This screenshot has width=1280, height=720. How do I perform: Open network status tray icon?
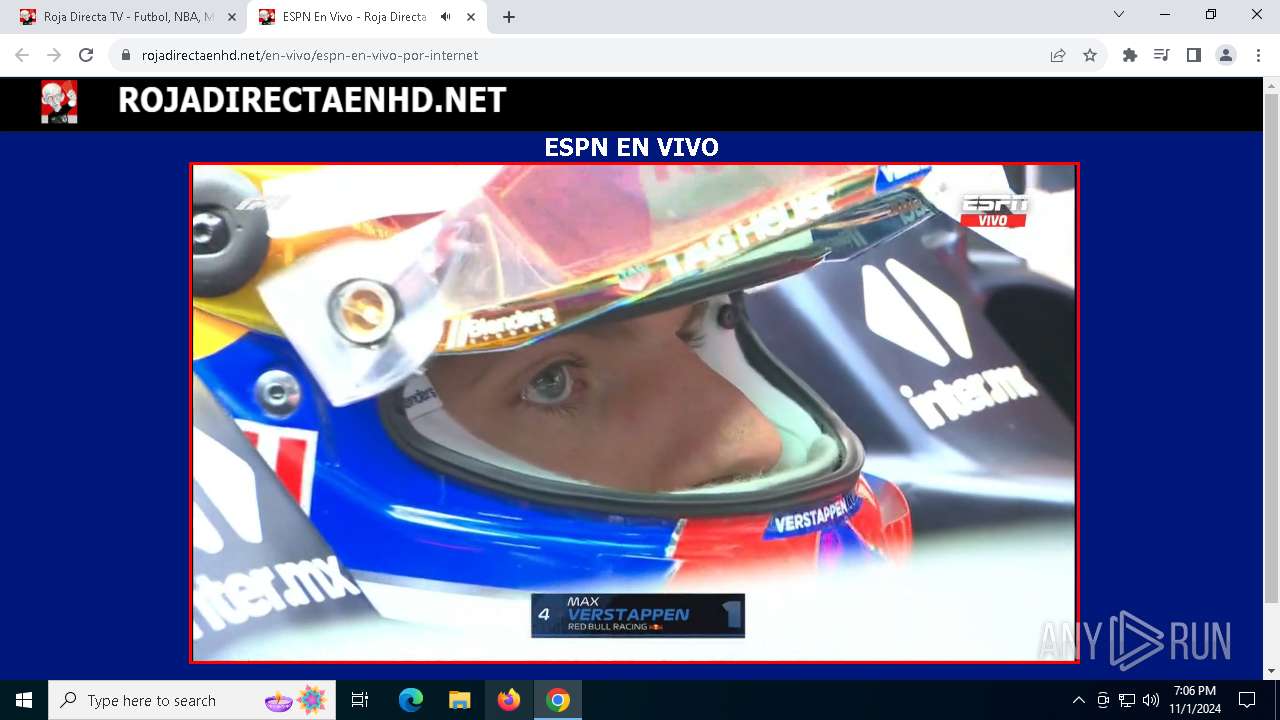[x=1127, y=700]
